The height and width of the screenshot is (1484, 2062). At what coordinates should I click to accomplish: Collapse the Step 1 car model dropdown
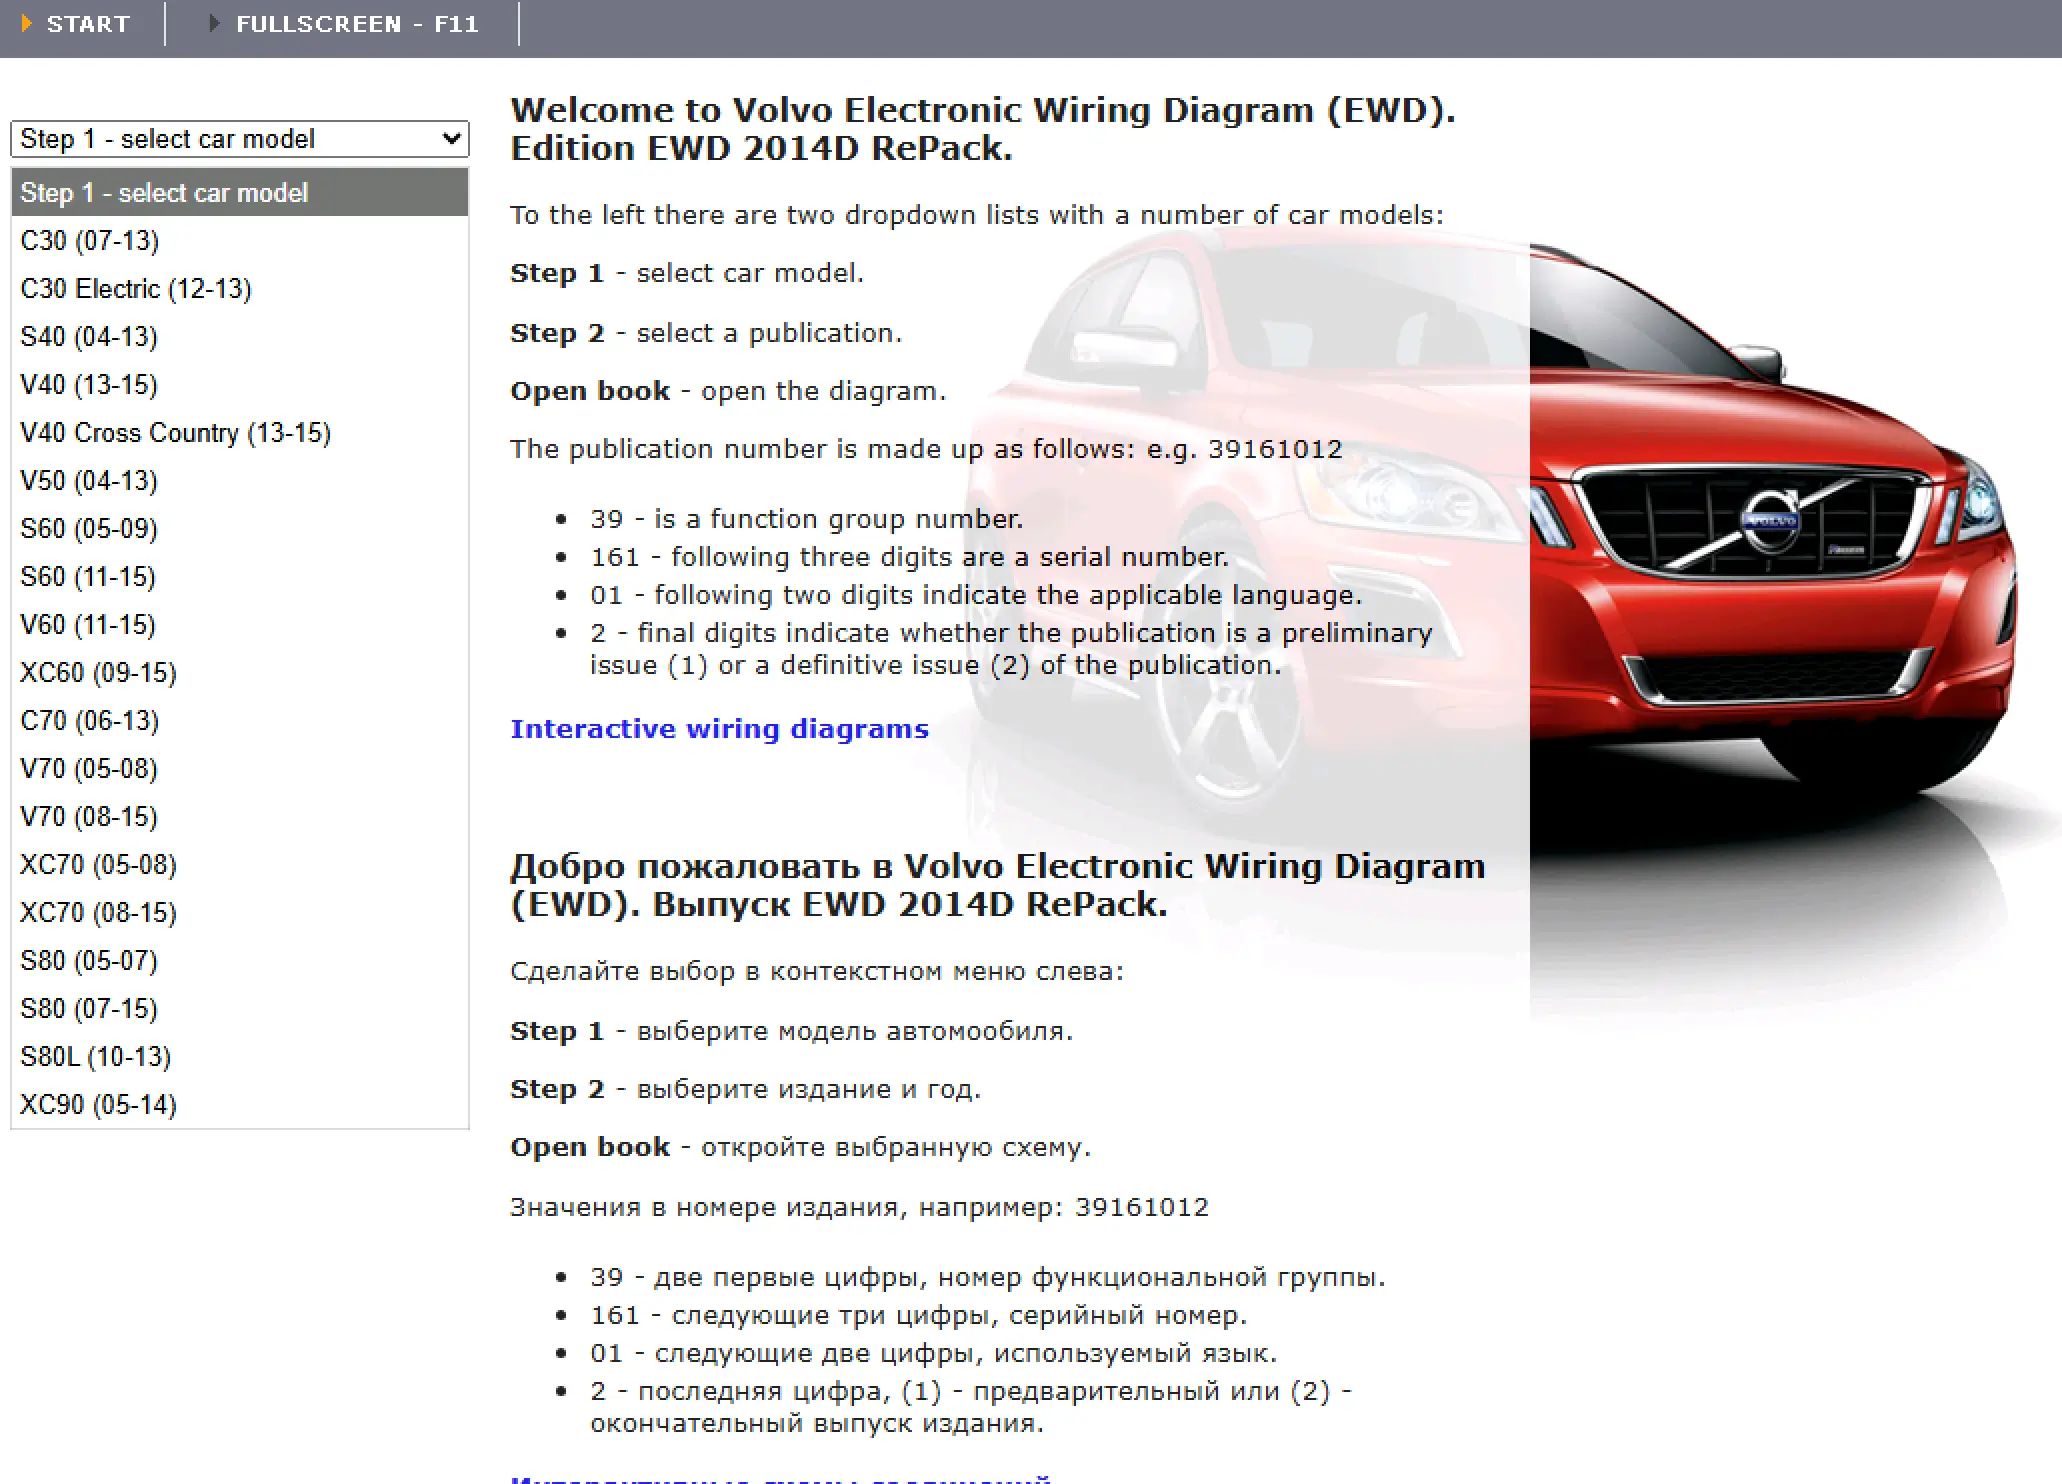(x=240, y=139)
